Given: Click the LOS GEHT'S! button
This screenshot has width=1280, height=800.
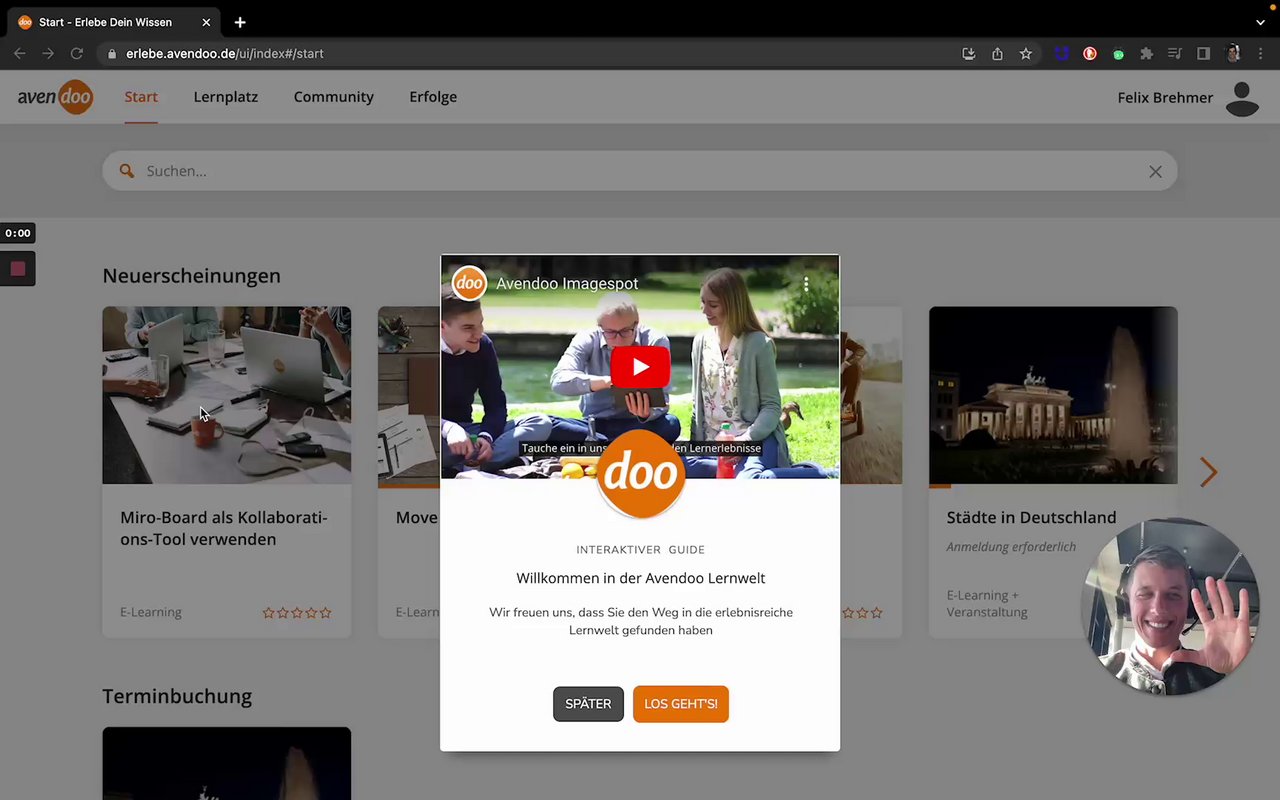Looking at the screenshot, I should tap(681, 704).
